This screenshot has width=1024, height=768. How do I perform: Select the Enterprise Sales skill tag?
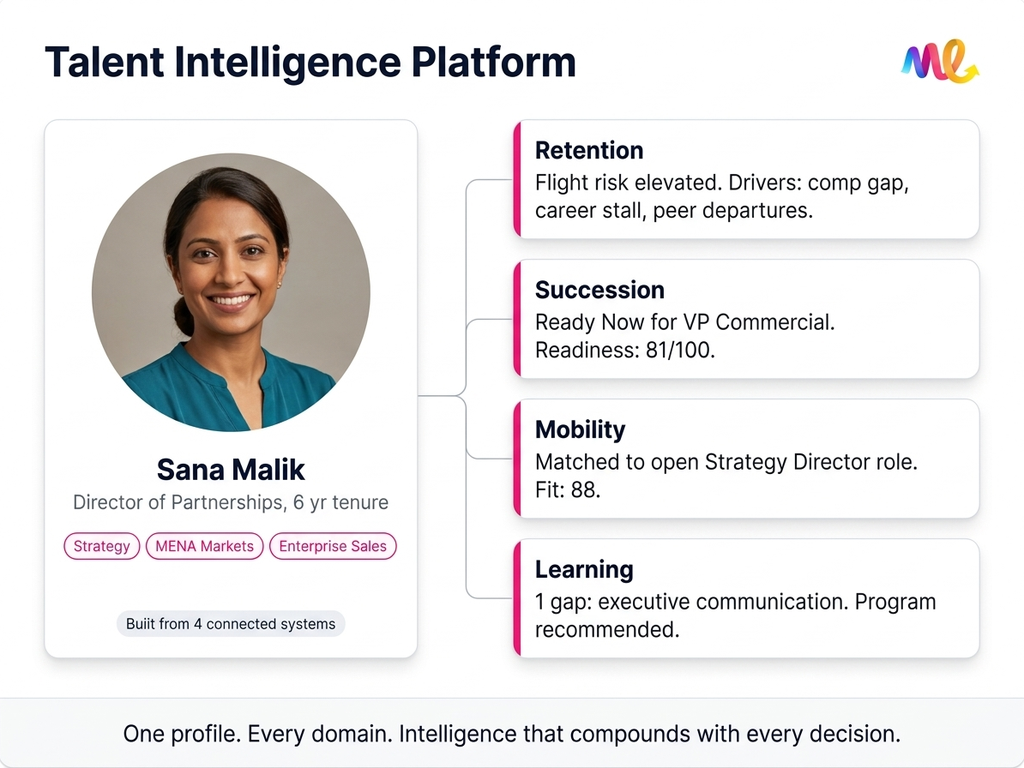(333, 546)
